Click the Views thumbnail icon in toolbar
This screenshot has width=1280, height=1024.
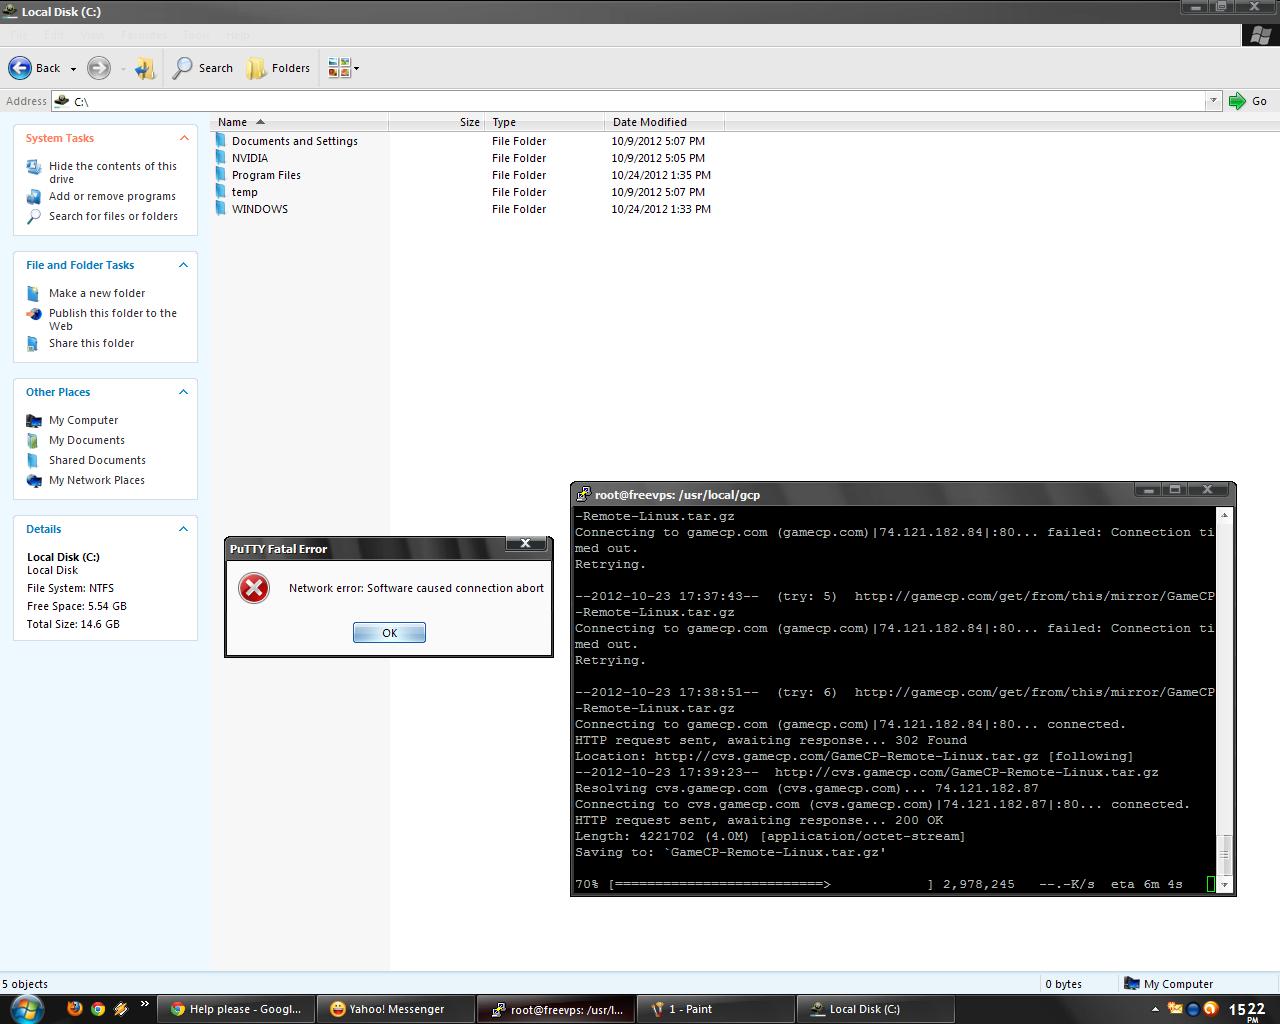[339, 68]
